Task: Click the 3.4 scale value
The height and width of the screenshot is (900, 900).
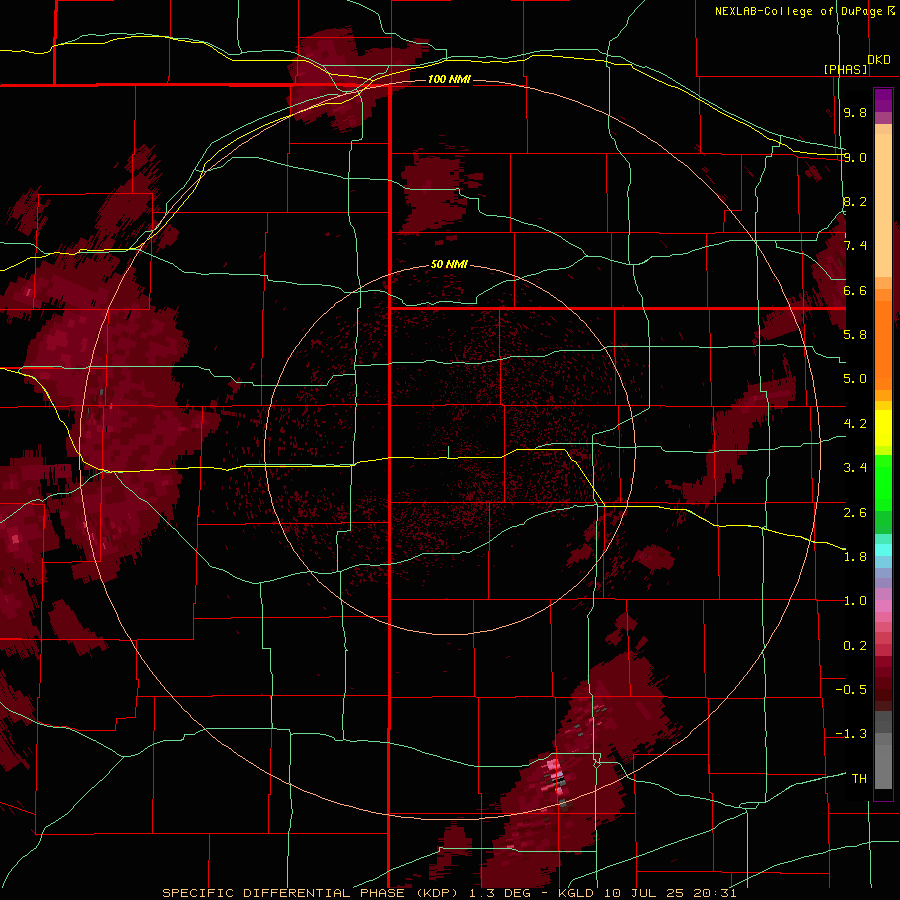Action: pos(855,468)
